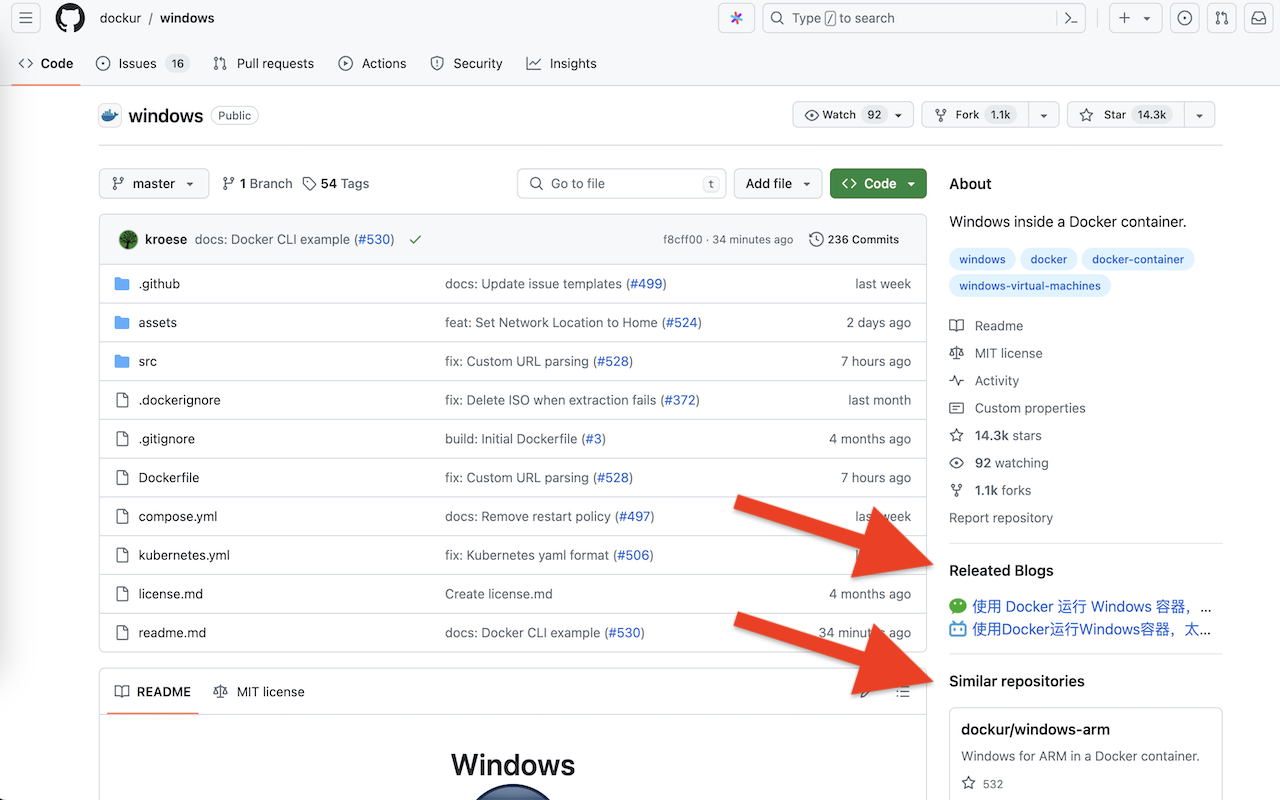Star the repository

1124,115
